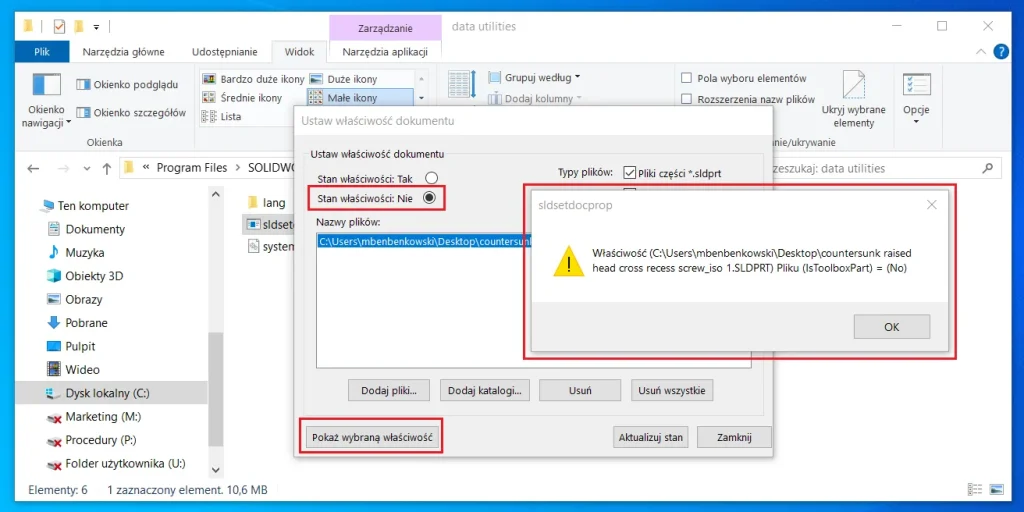Expand layout gallery more arrow

pos(421,98)
